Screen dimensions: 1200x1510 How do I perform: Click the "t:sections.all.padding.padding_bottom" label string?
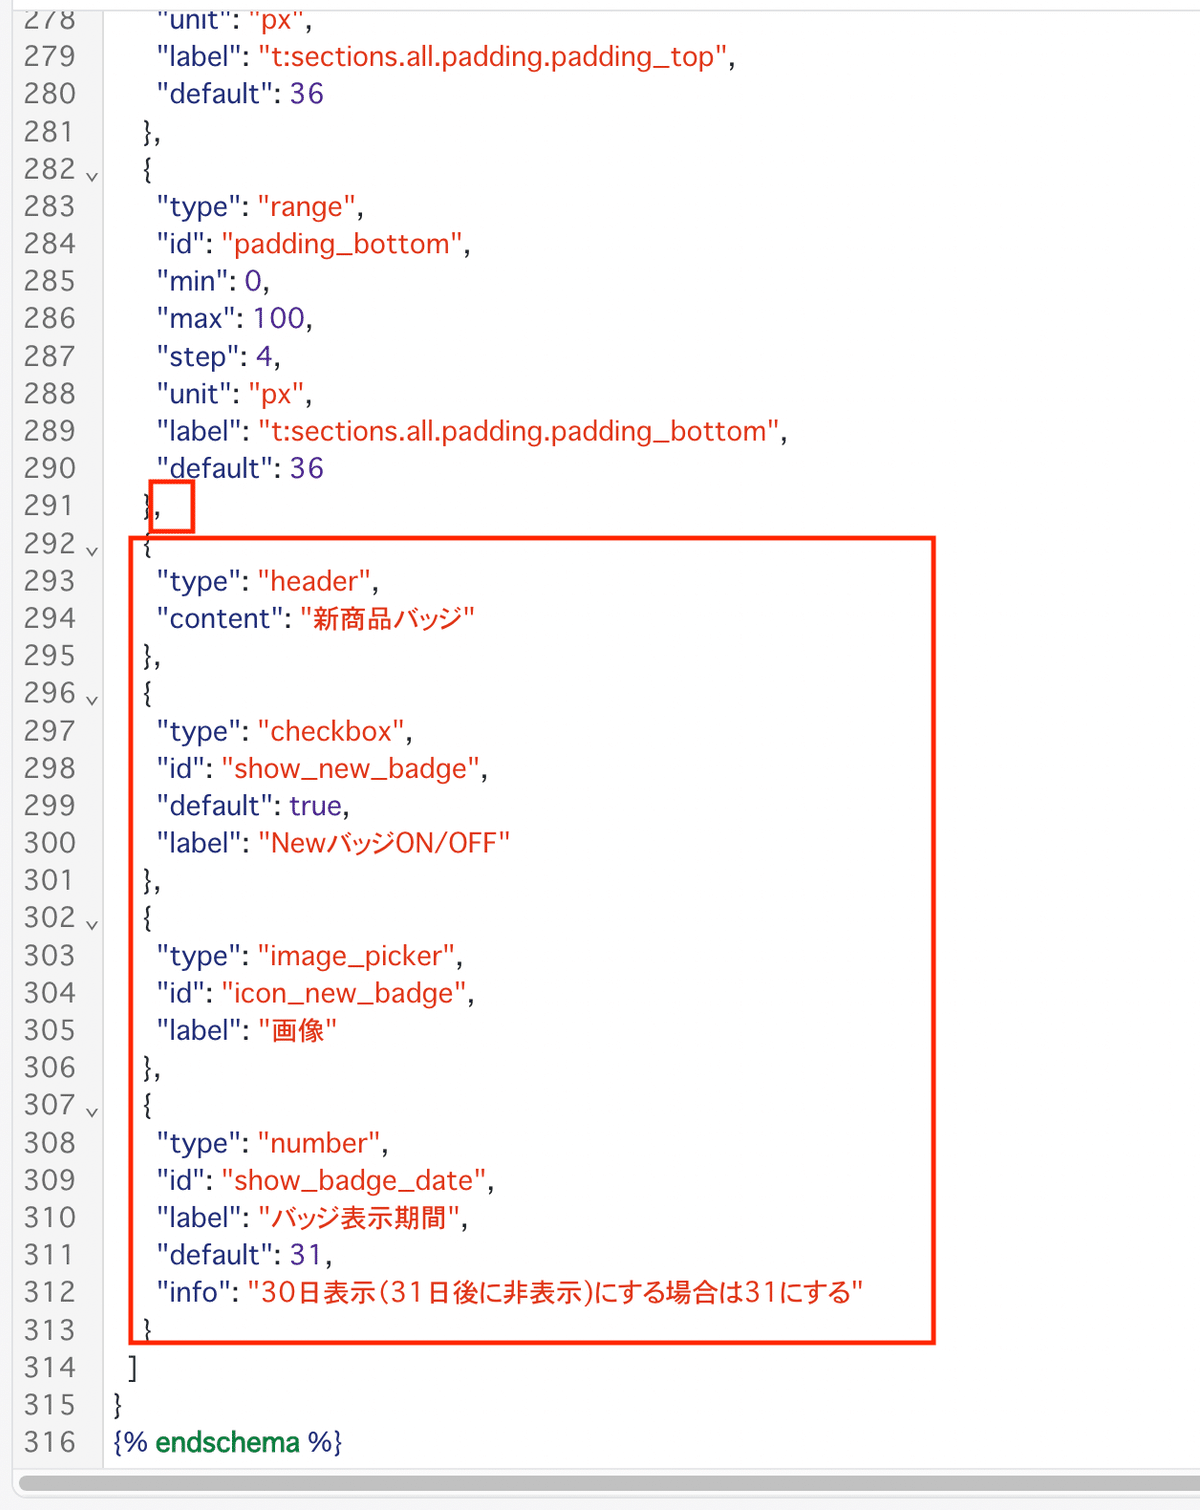519,431
